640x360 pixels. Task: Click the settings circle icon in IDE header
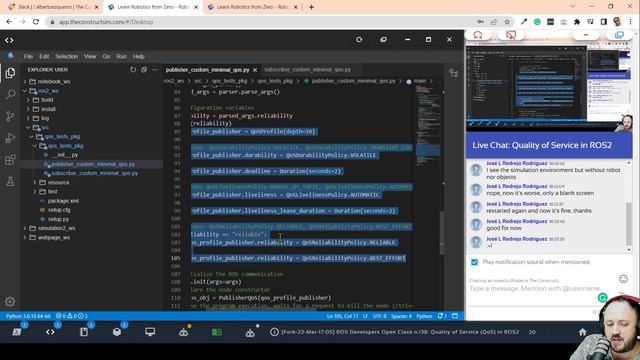point(359,40)
